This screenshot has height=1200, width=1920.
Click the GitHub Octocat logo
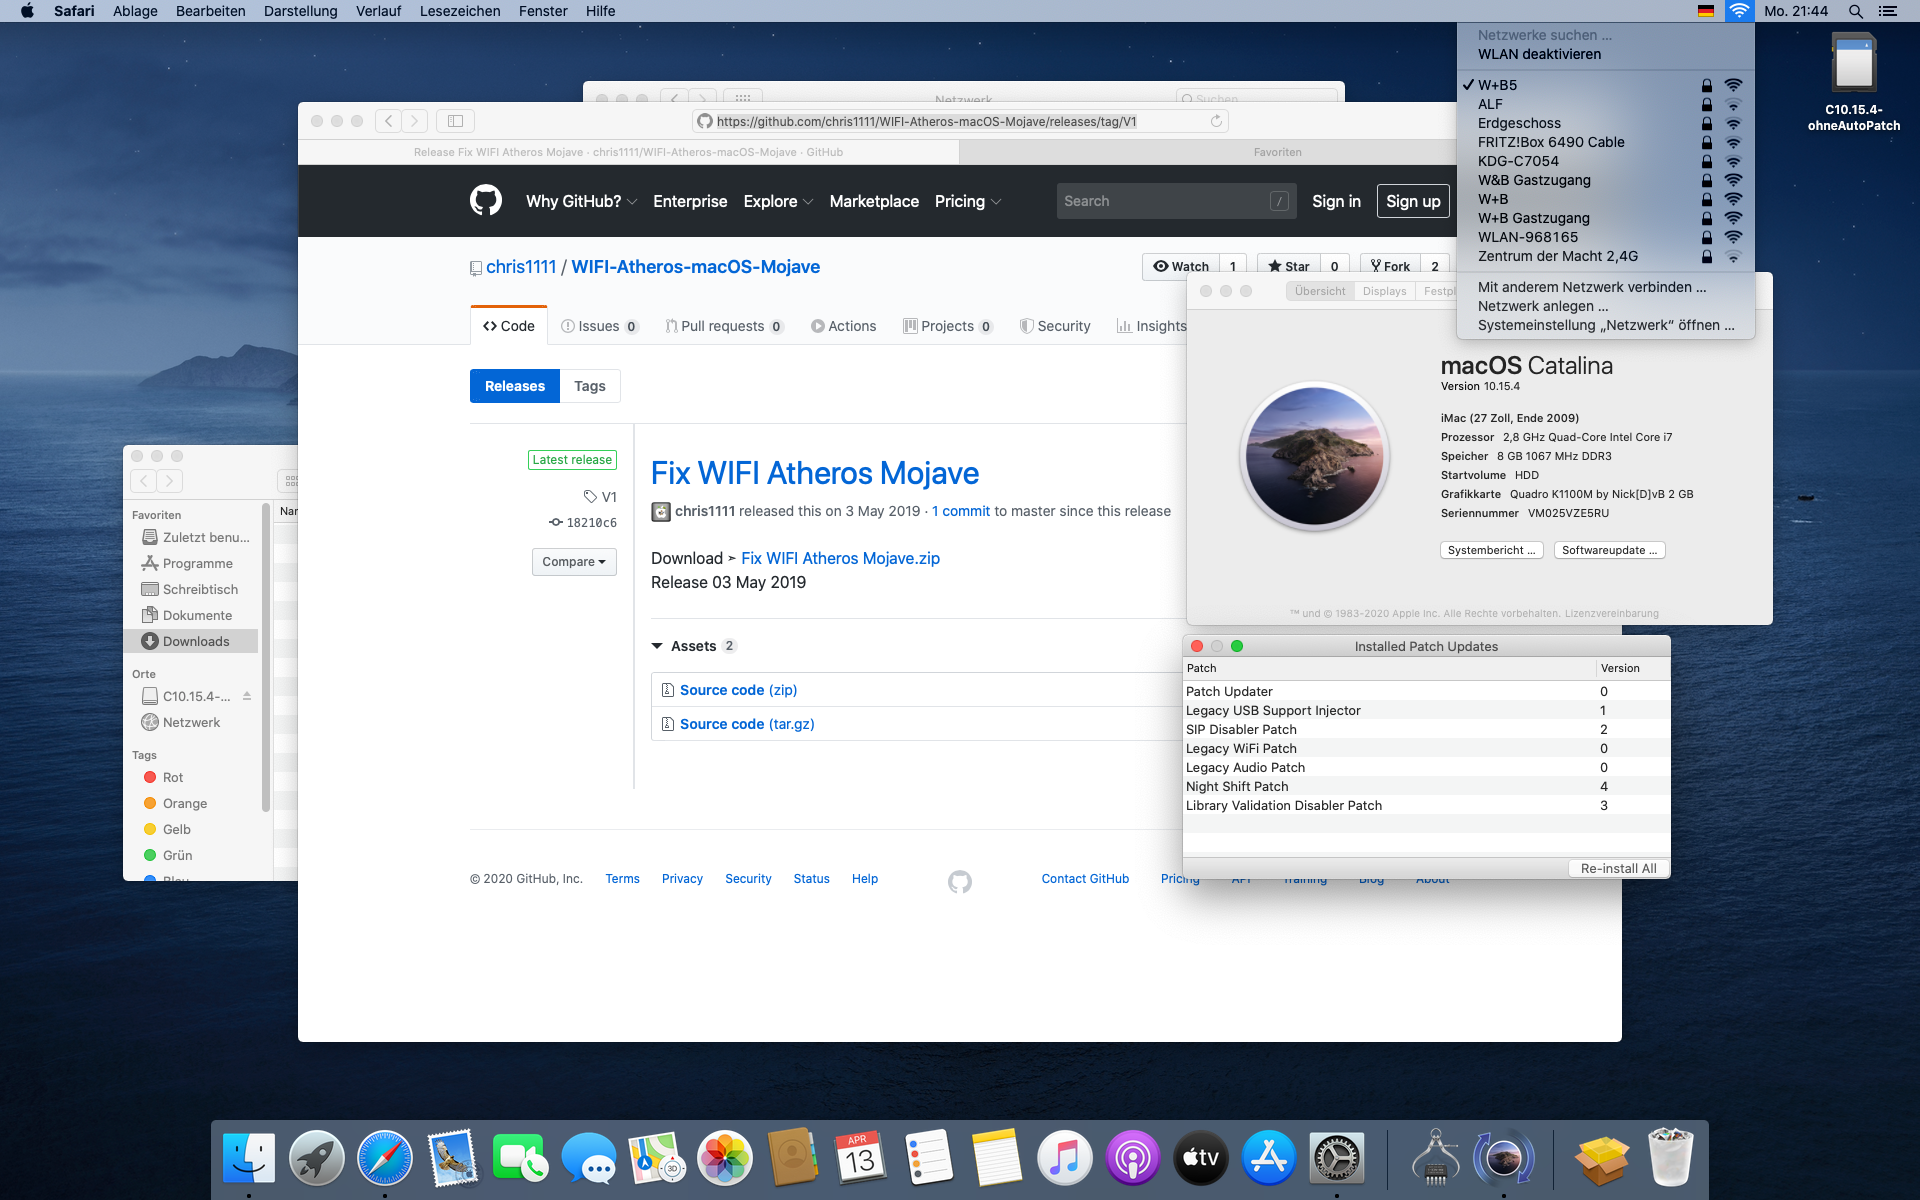click(x=486, y=201)
